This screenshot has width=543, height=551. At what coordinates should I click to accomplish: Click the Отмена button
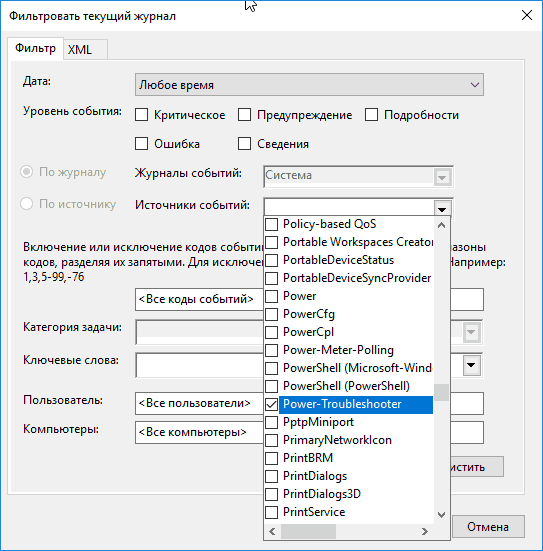point(488,527)
